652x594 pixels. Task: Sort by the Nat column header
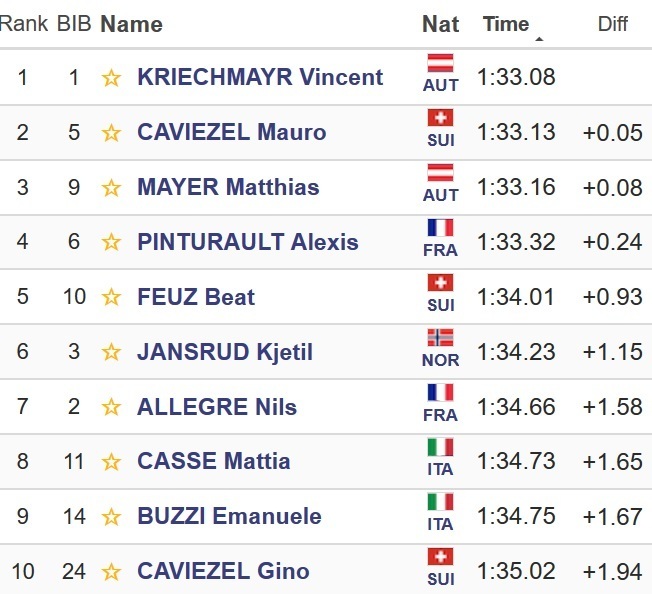coord(440,24)
